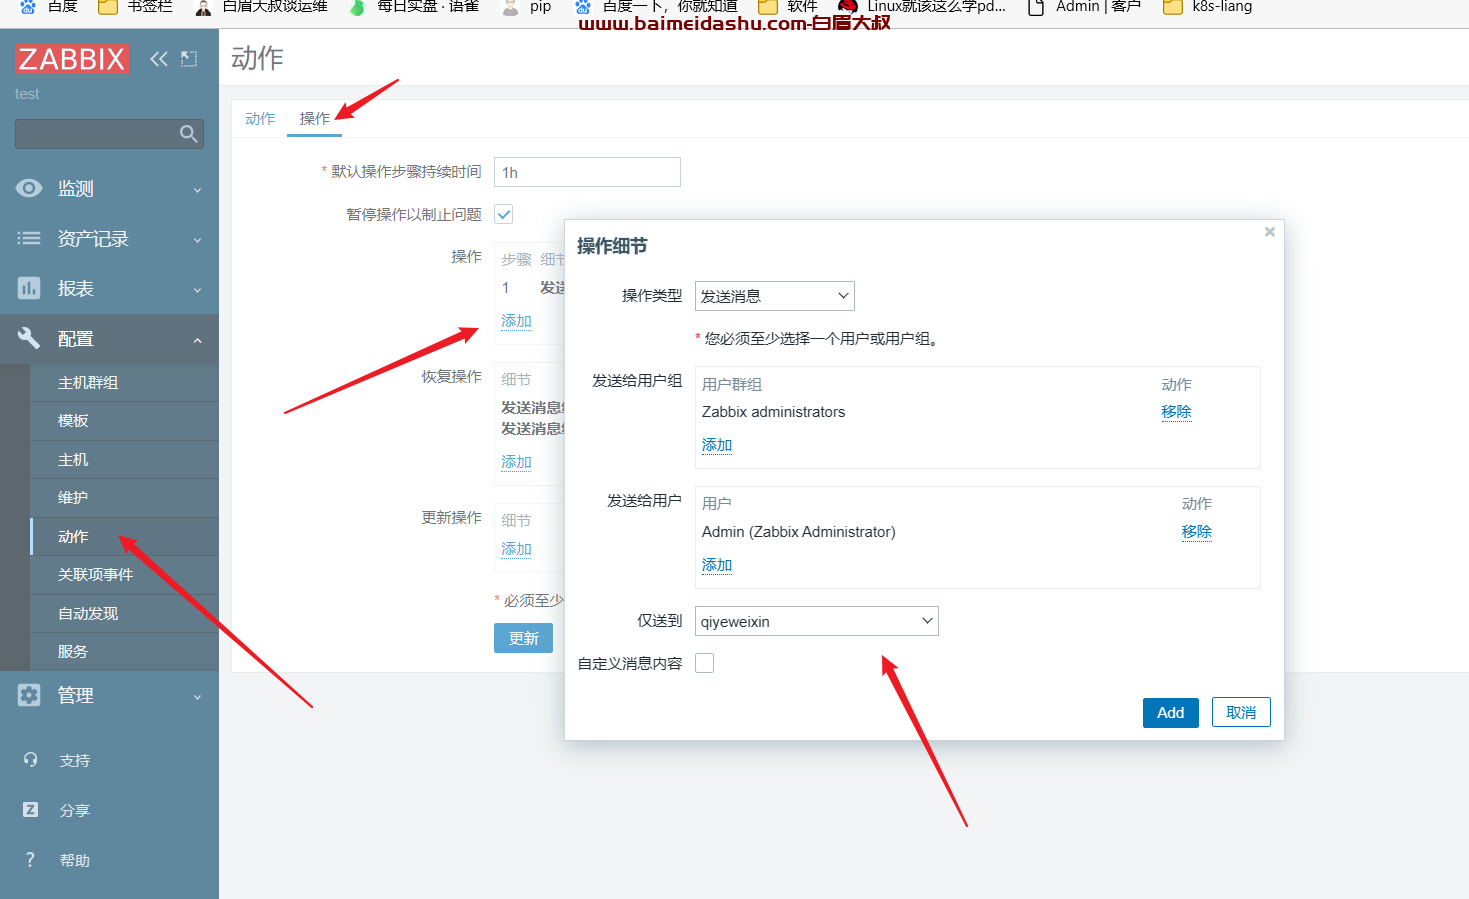
Task: Expand the 报表 menu chevron
Action: point(197,290)
